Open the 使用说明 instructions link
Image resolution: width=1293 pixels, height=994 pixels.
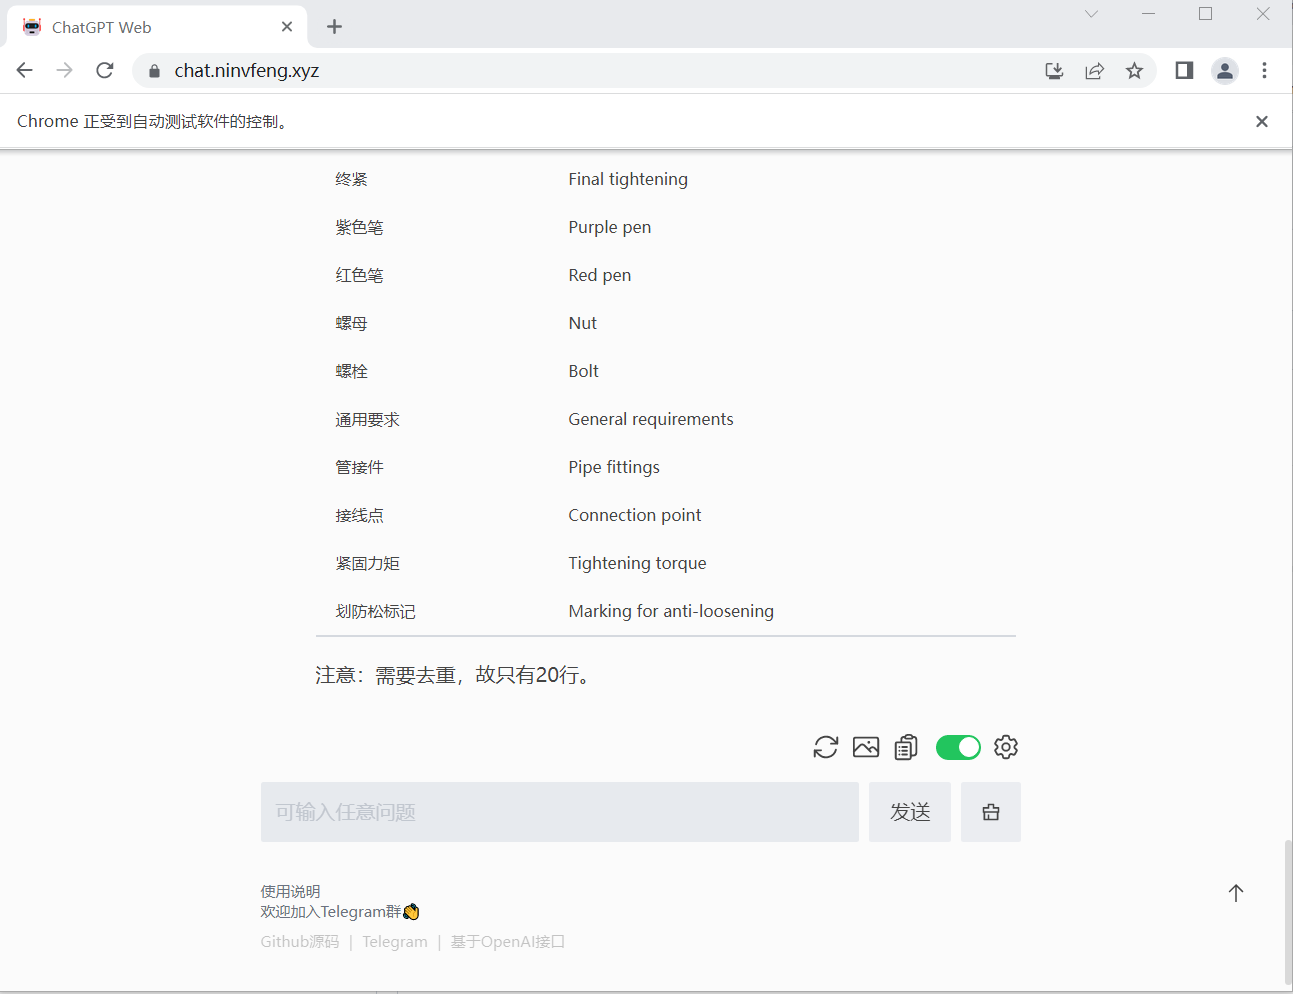289,891
